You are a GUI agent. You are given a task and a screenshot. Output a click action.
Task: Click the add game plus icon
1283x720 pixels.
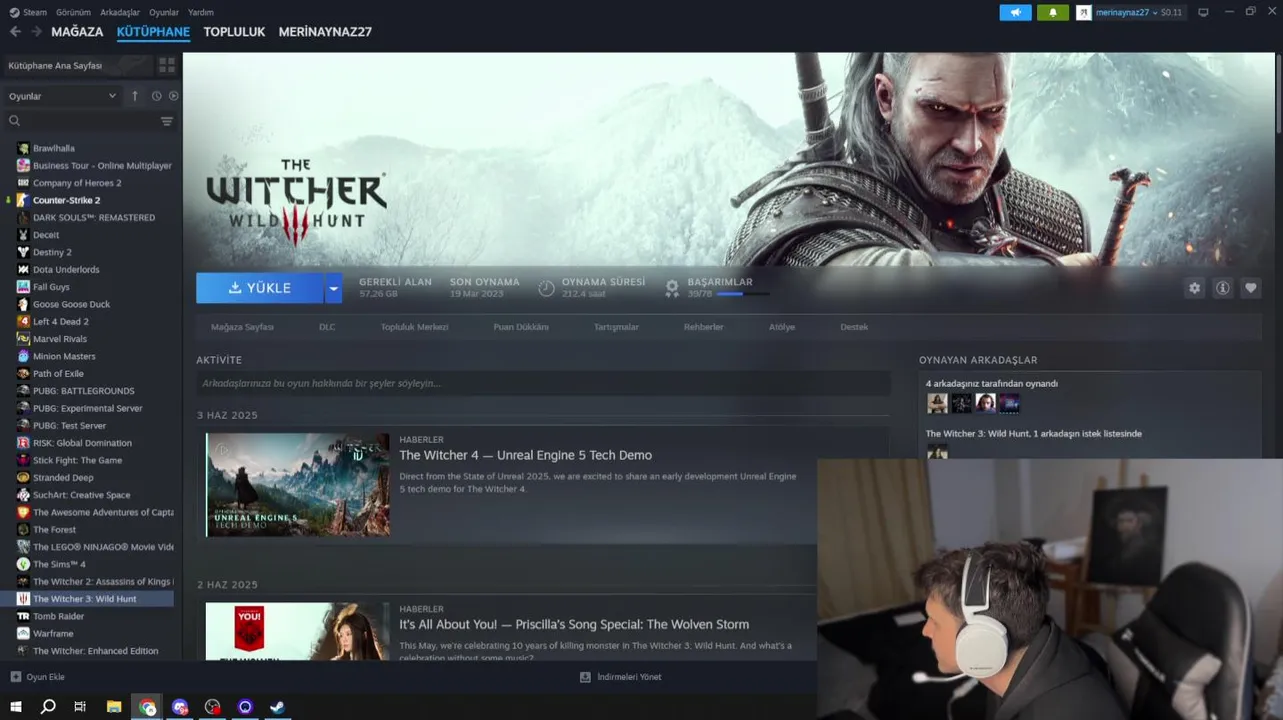click(15, 677)
